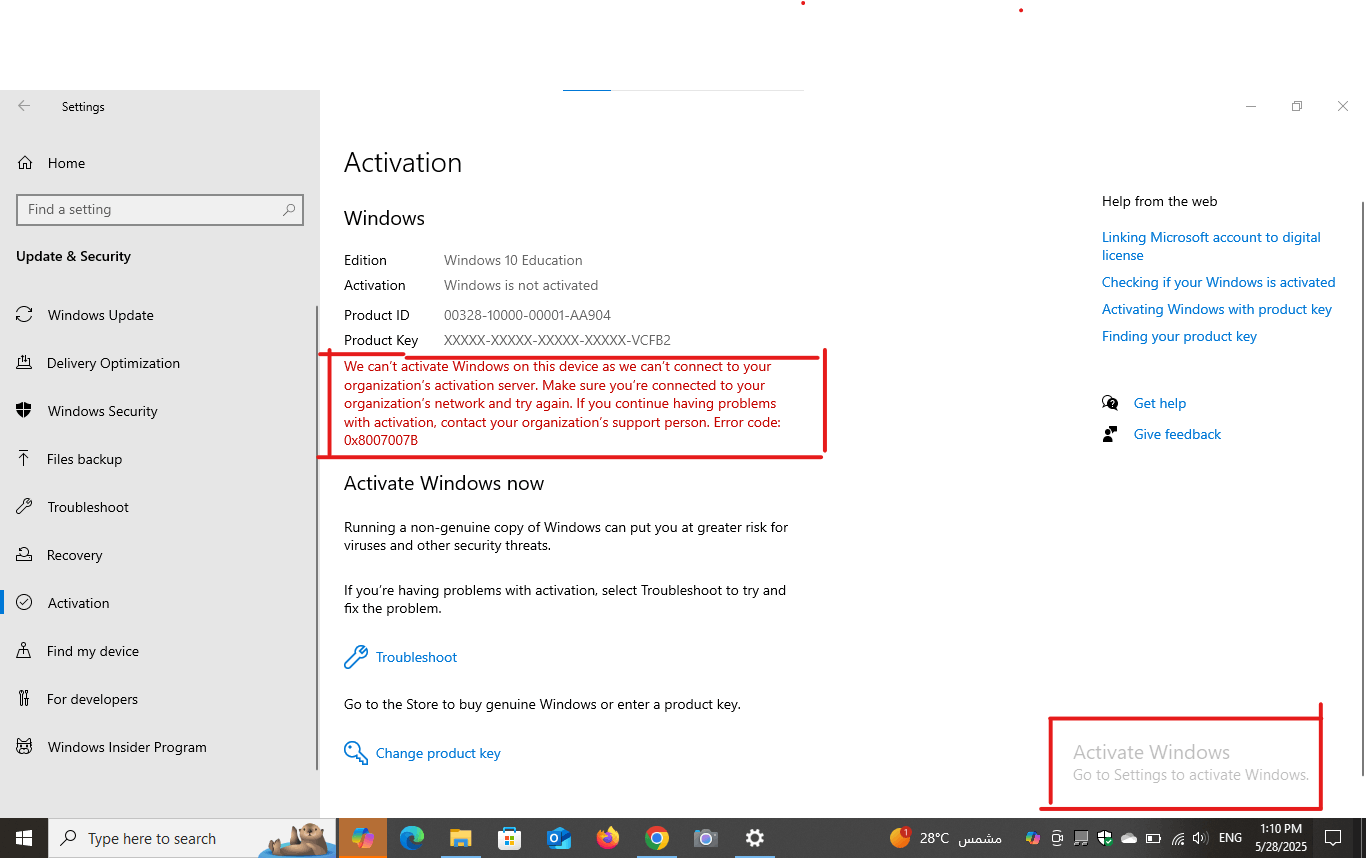
Task: Open the Wi-Fi network tray icon
Action: [1178, 838]
